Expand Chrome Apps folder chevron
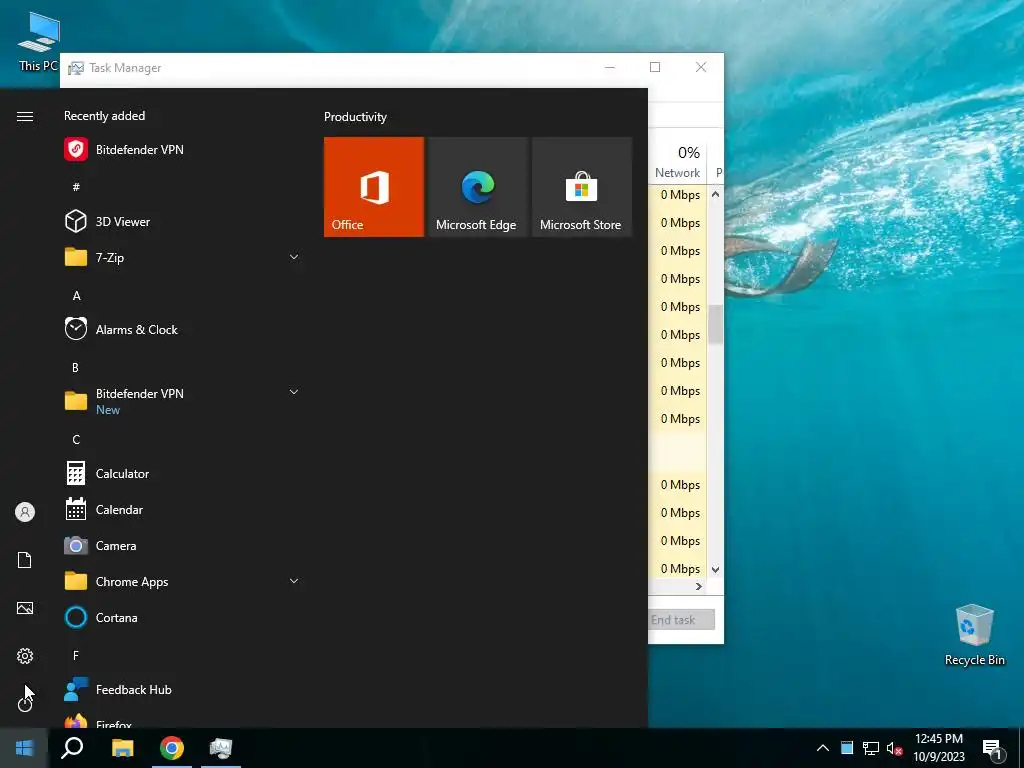 click(x=294, y=581)
